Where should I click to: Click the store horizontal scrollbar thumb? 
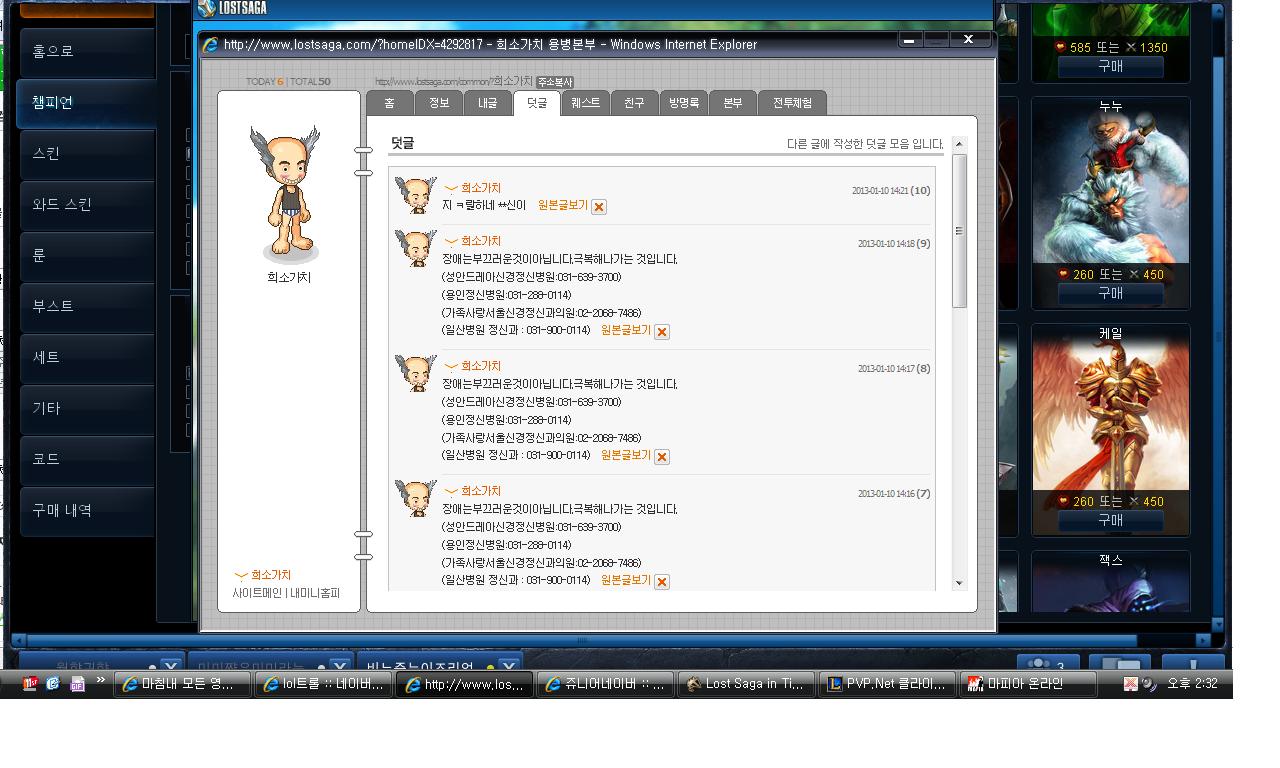(582, 640)
